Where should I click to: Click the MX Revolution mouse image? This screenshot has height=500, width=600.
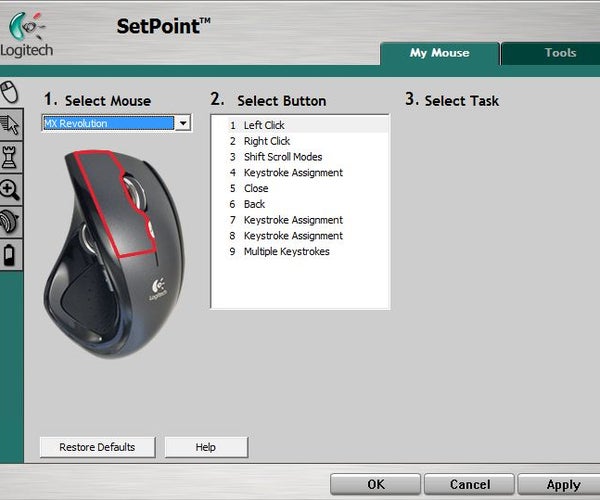(114, 254)
